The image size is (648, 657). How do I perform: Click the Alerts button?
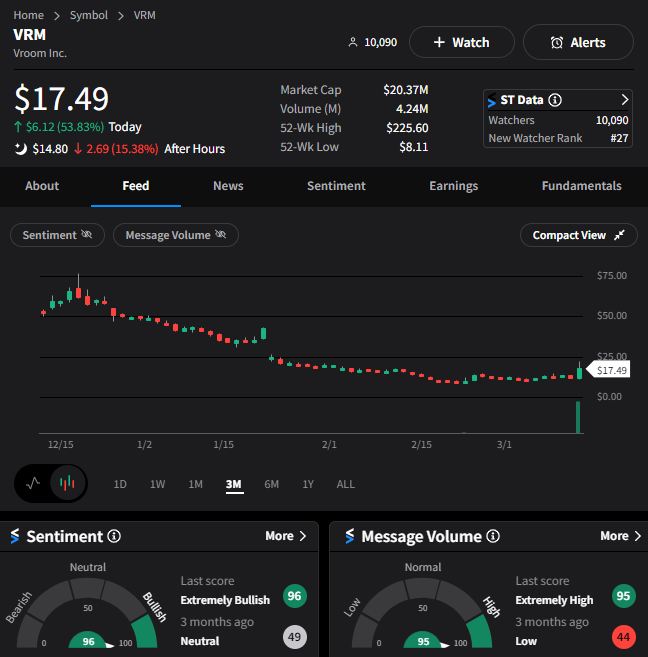(578, 42)
